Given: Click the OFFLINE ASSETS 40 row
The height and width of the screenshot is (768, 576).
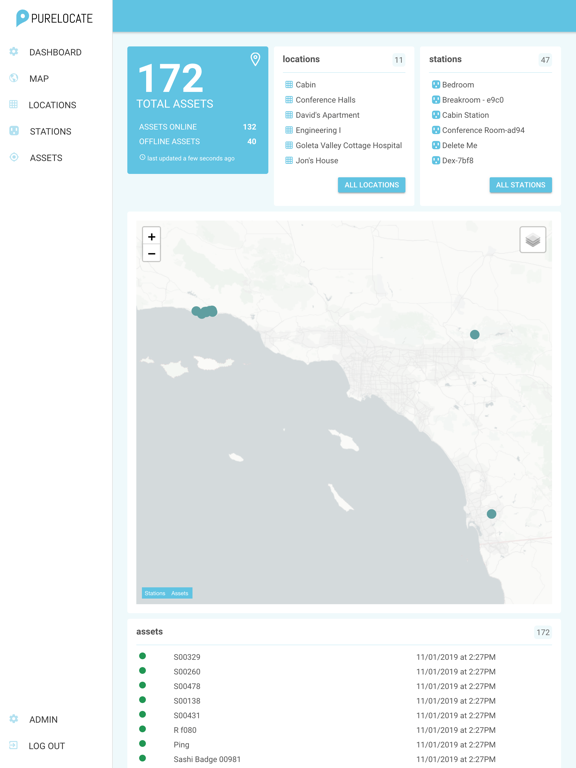Looking at the screenshot, I should coord(197,142).
